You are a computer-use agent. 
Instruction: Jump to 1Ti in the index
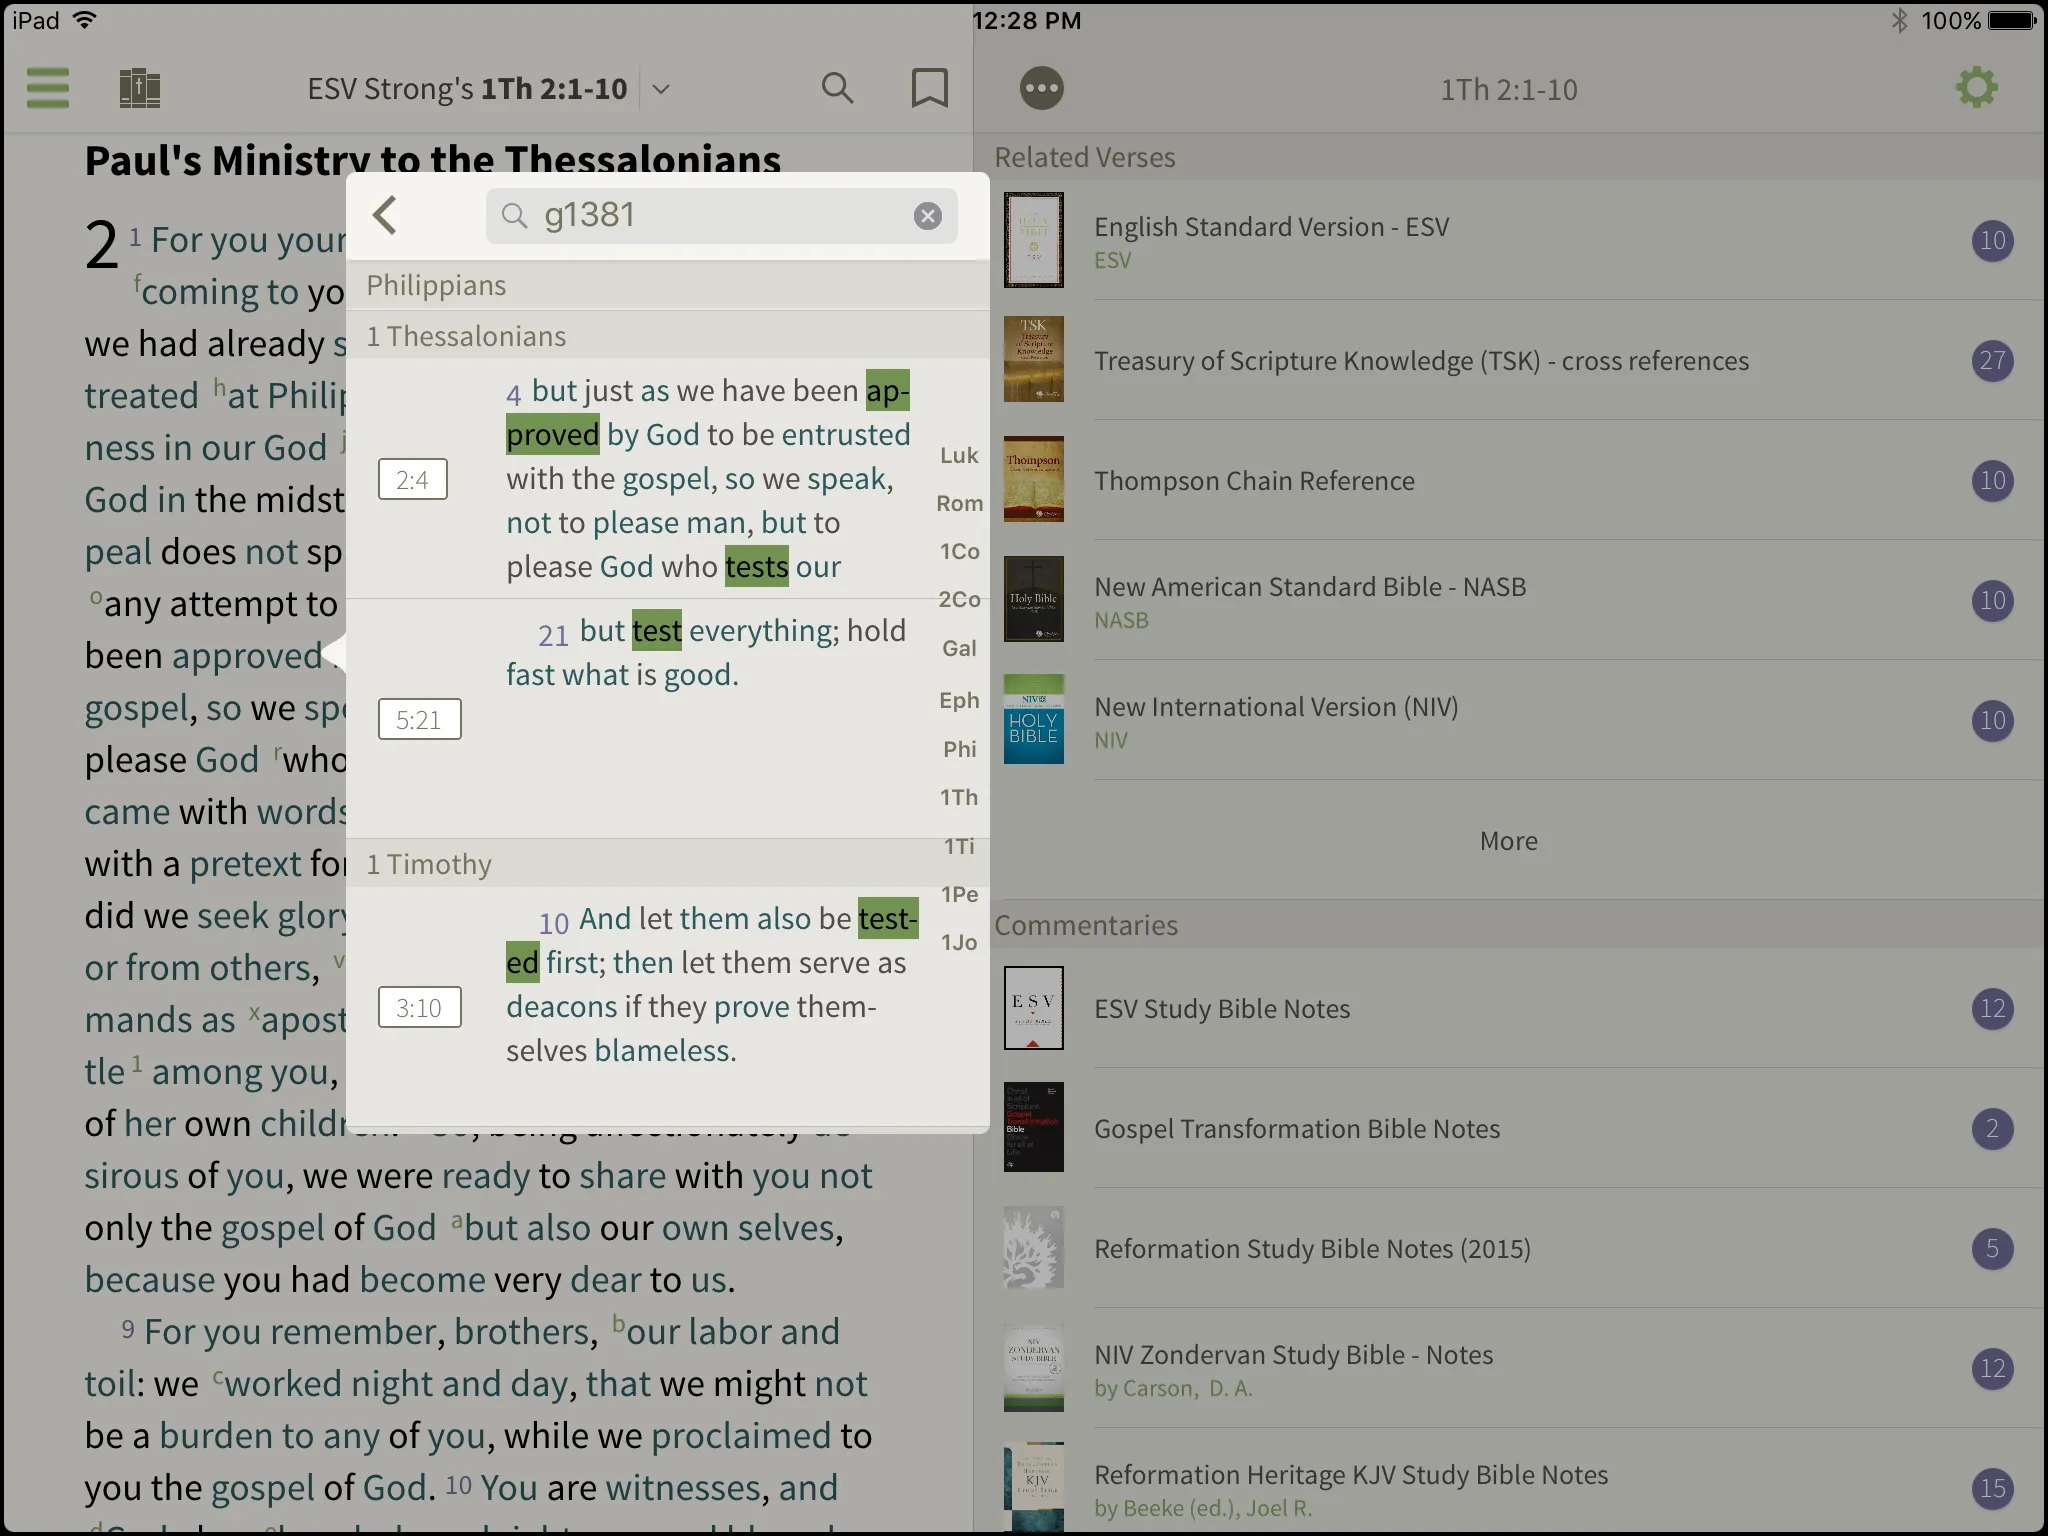[959, 846]
